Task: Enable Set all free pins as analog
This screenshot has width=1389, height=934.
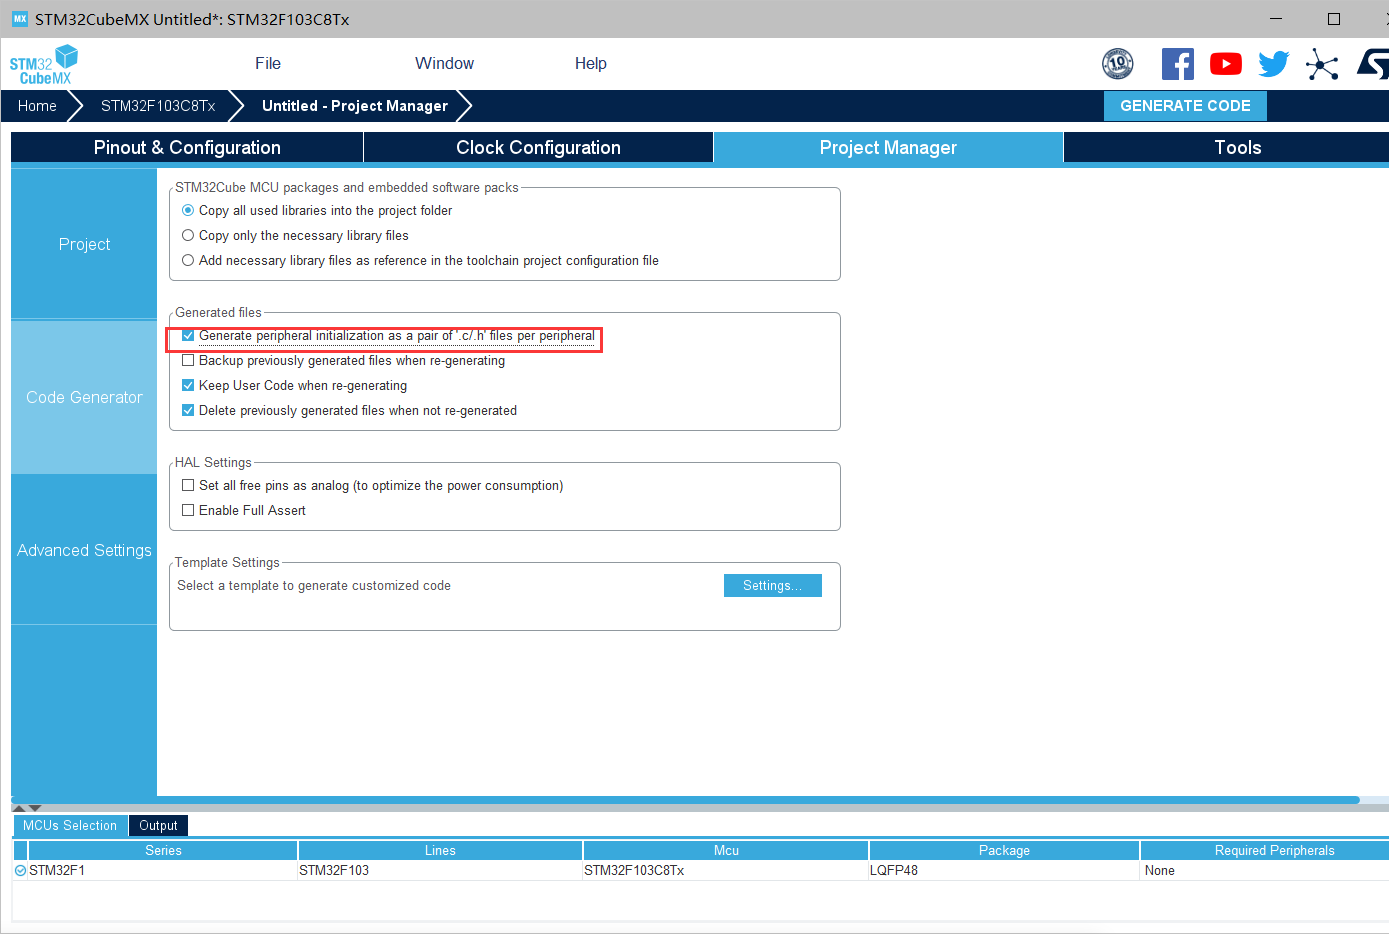Action: tap(188, 486)
